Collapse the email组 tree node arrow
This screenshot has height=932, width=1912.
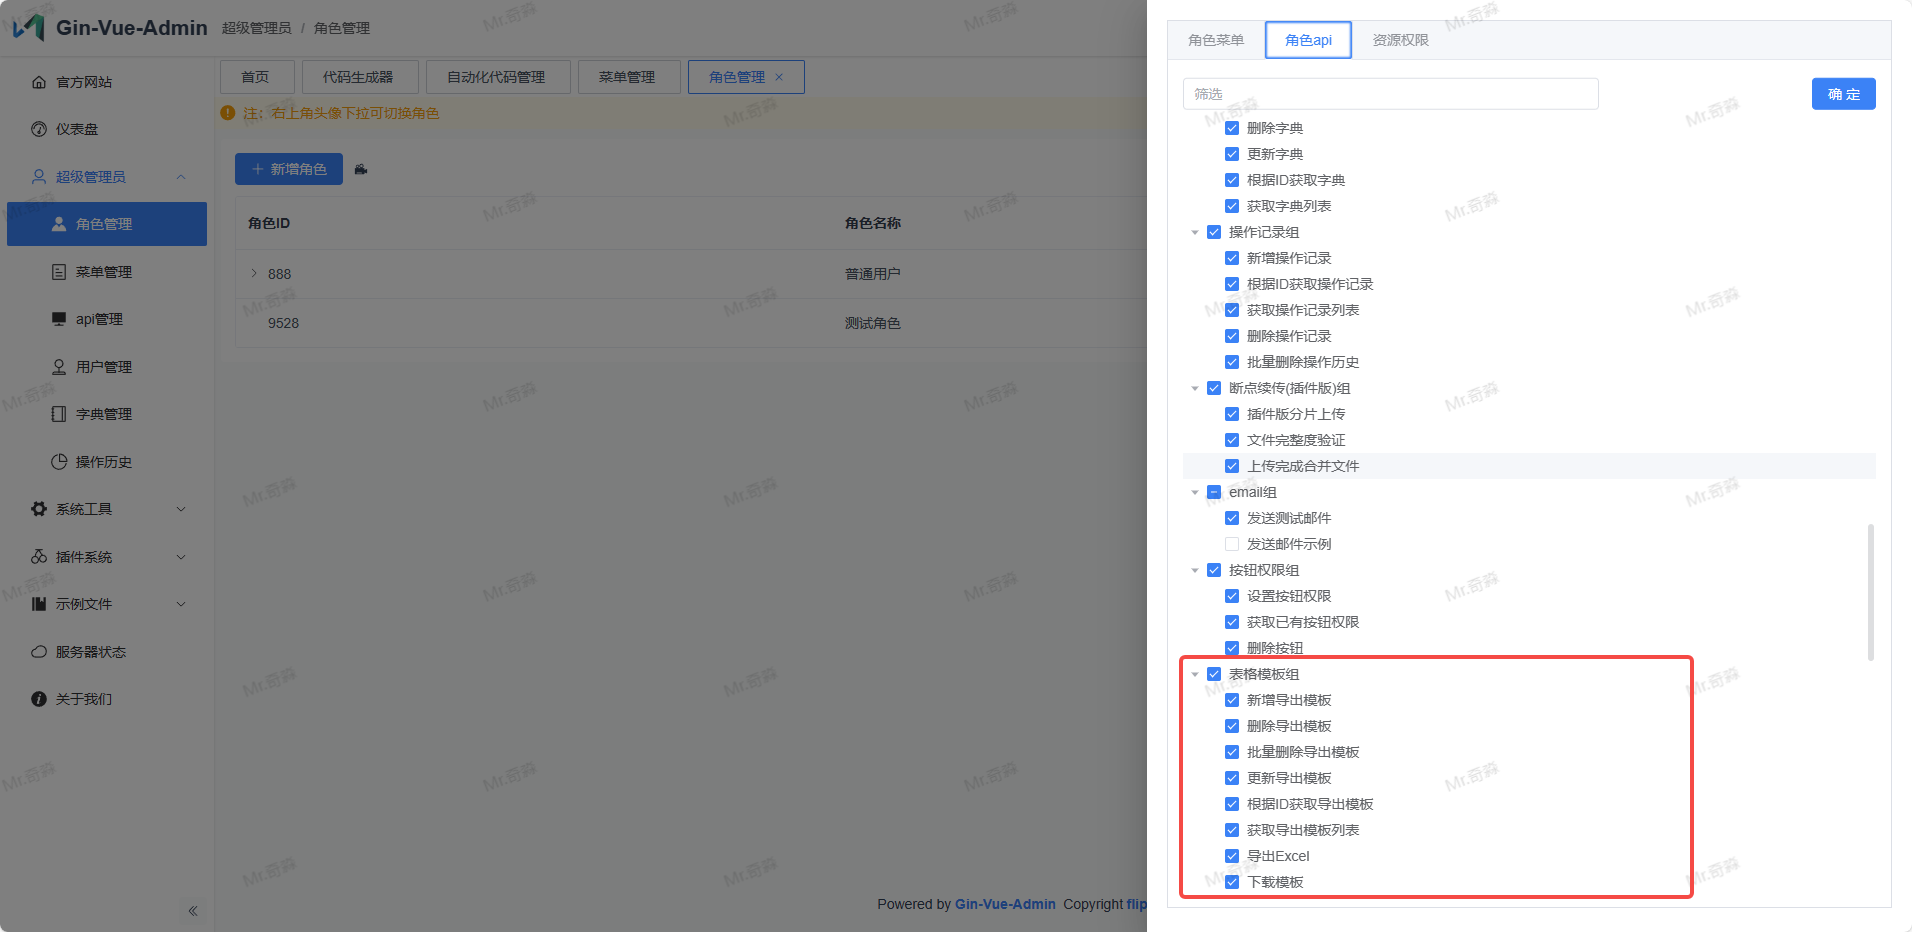tap(1194, 493)
